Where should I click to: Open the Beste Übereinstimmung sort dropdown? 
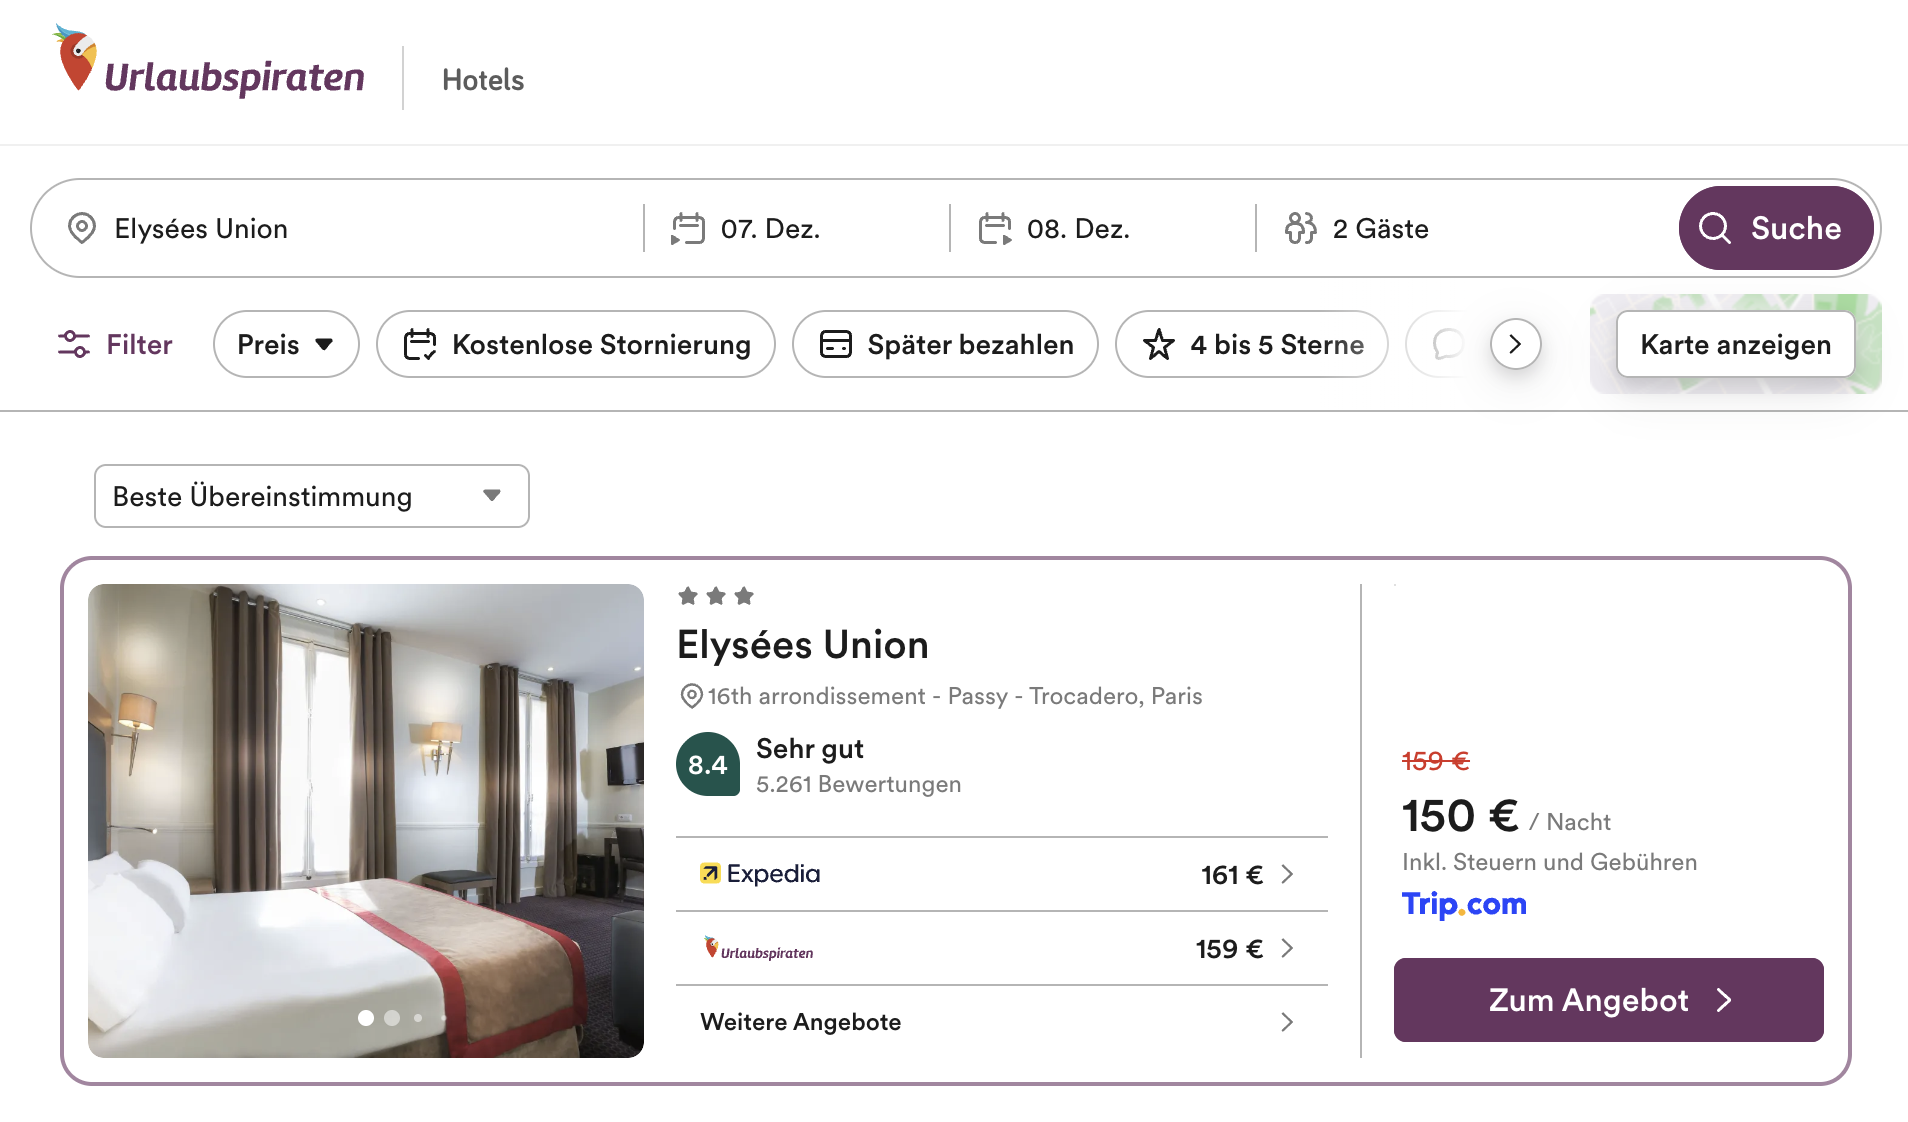(311, 496)
